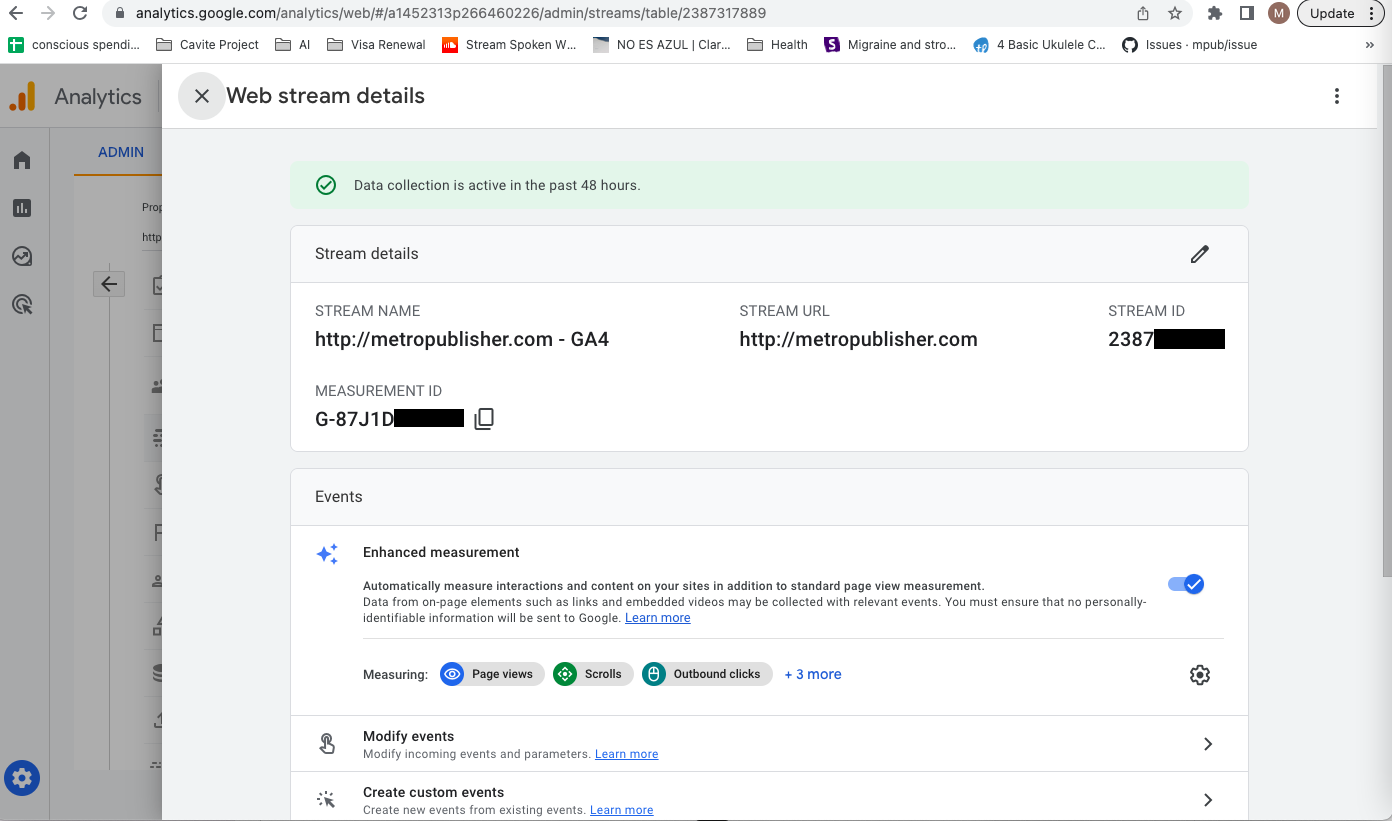Share this page via the share icon

[1143, 14]
